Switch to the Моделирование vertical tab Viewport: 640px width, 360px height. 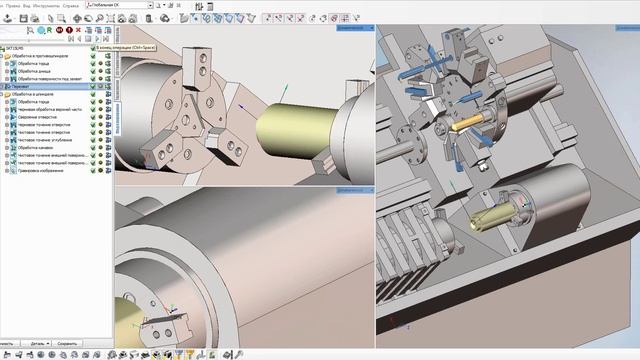[118, 119]
